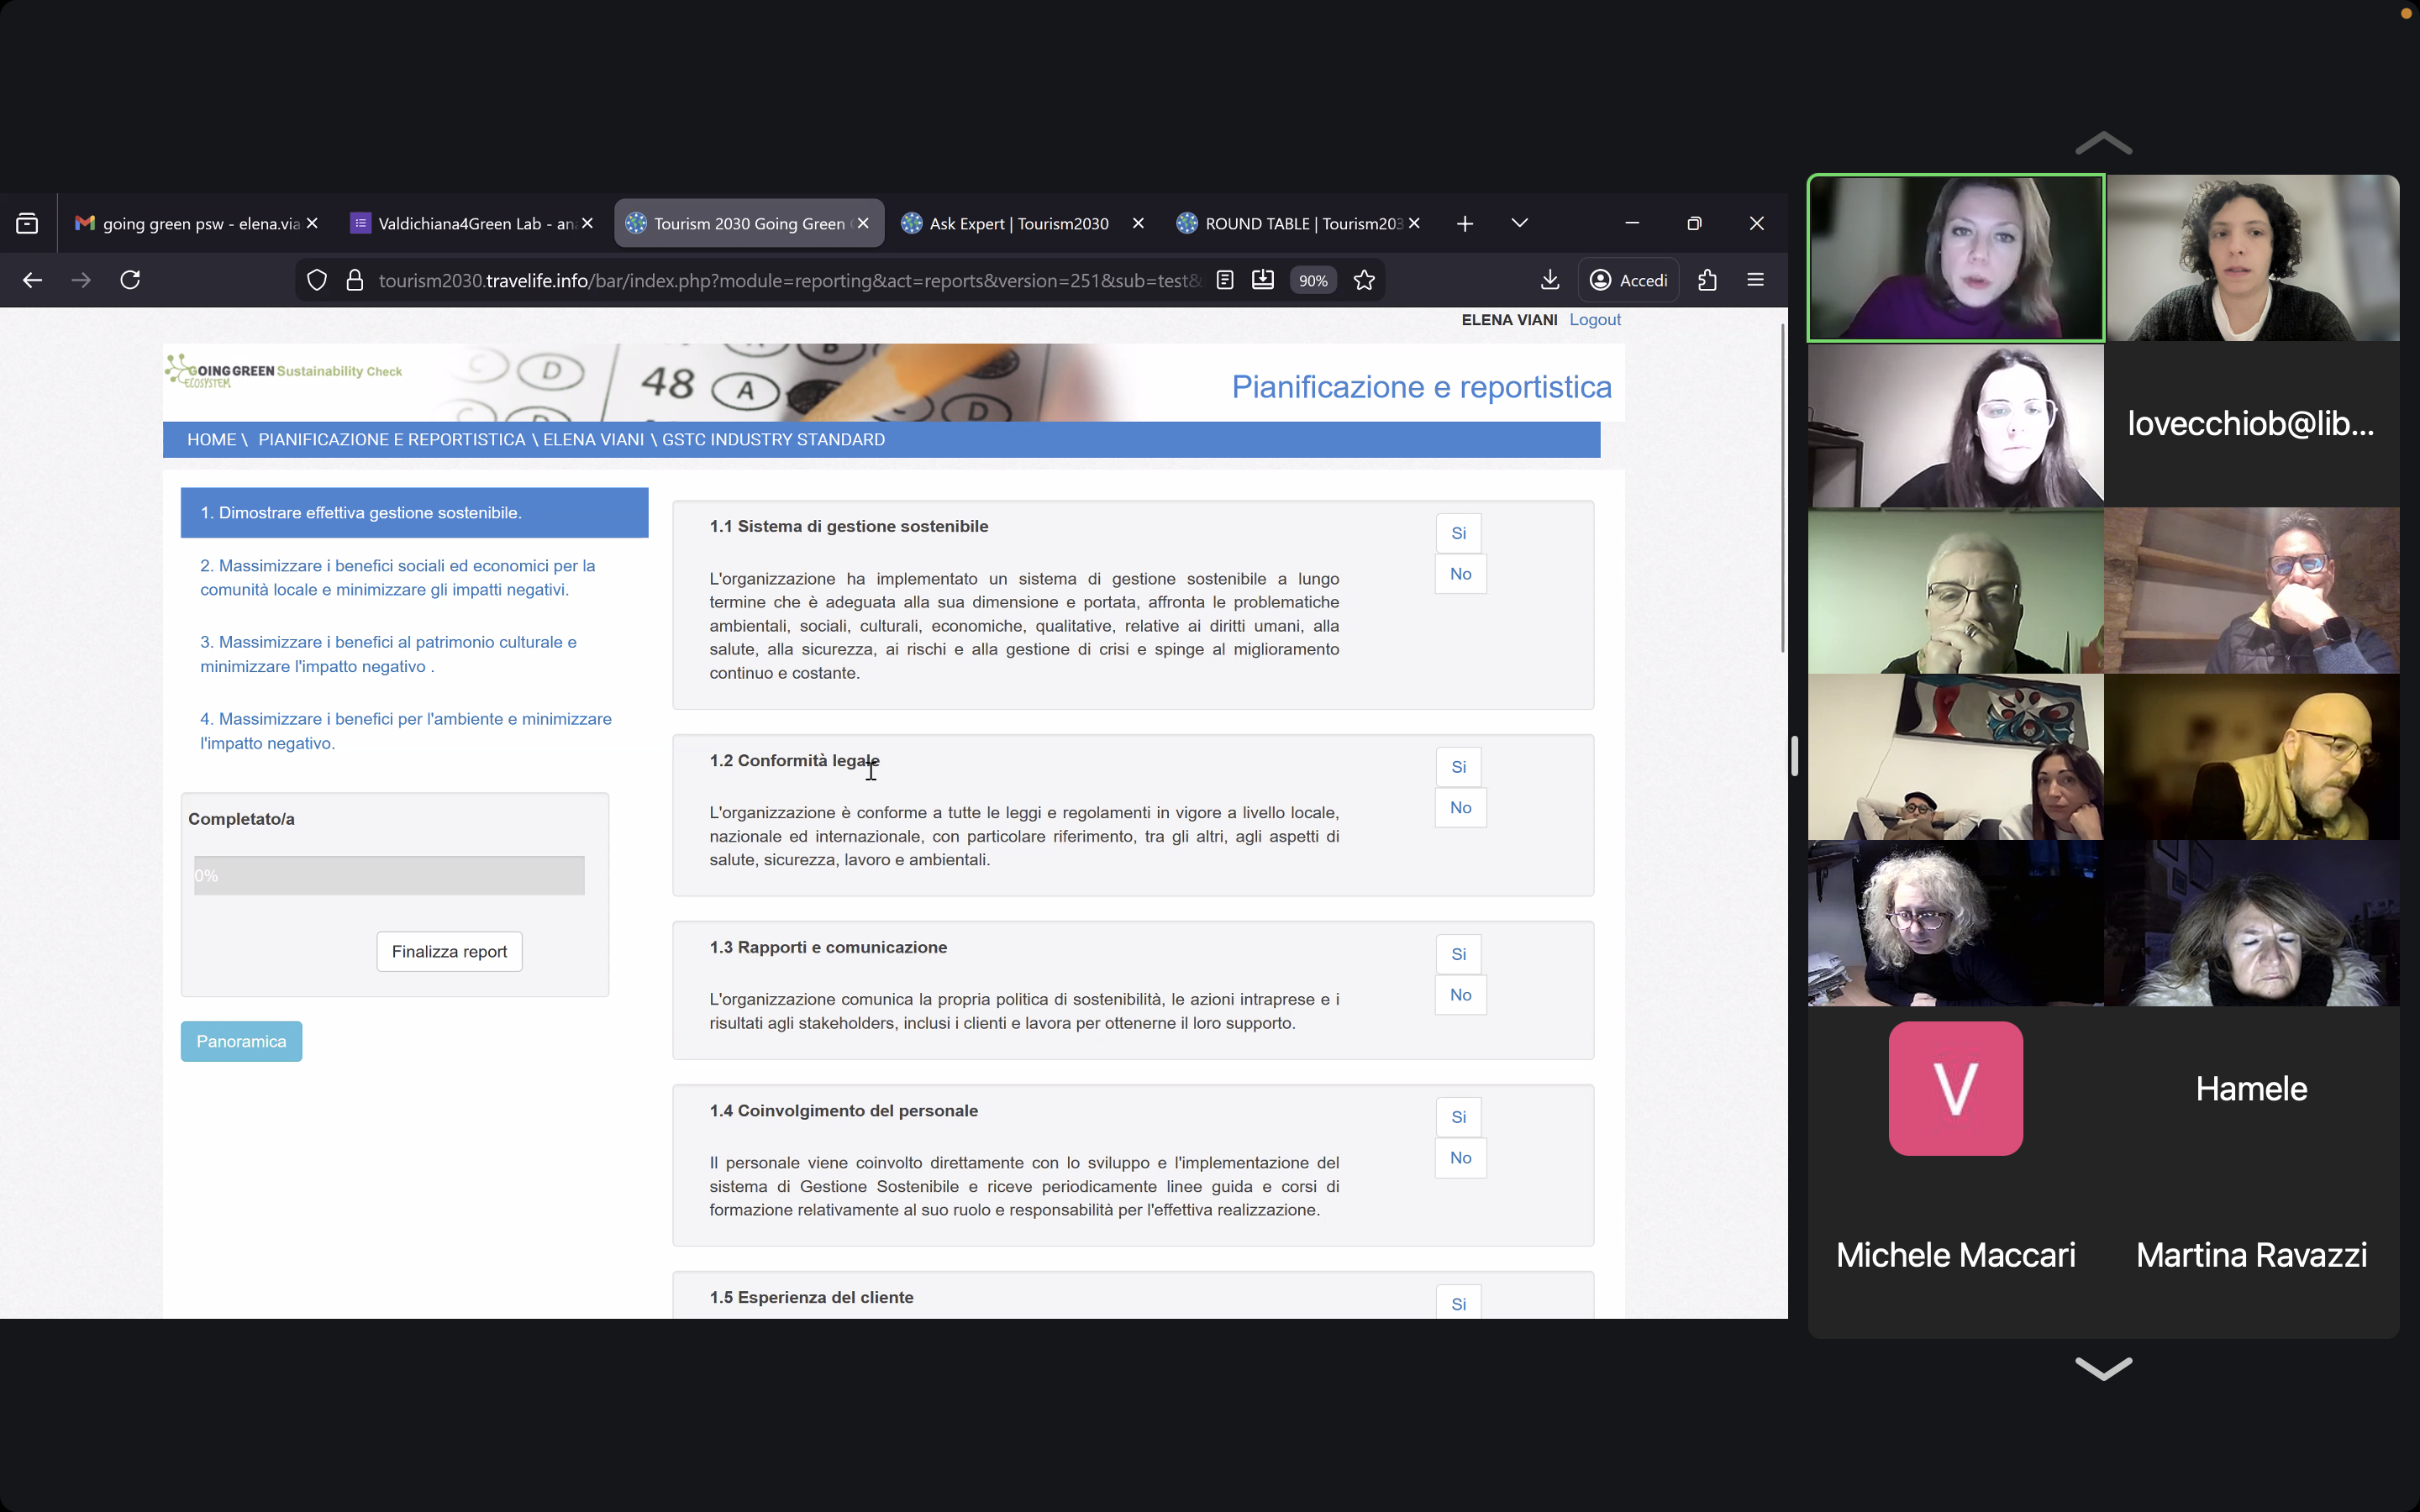Select No for 1.2 Conformità legale
The height and width of the screenshot is (1512, 2420).
pos(1460,808)
